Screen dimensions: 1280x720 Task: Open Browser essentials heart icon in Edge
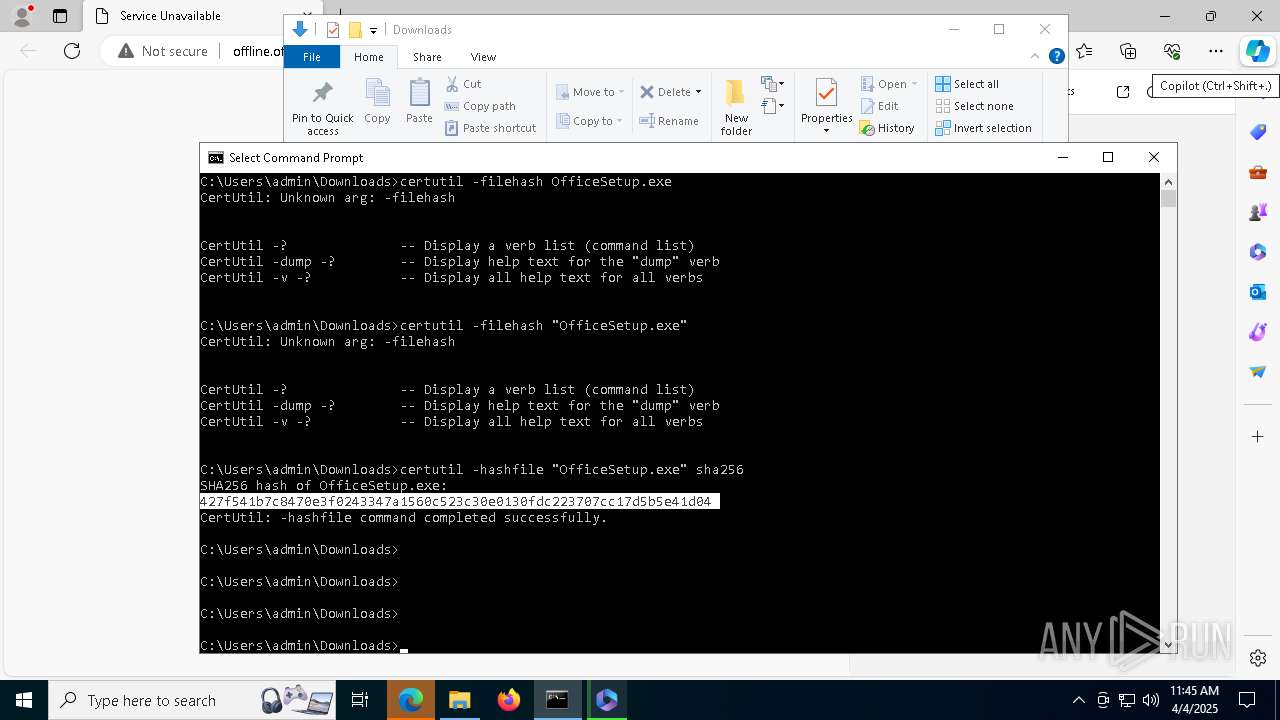coord(1172,51)
